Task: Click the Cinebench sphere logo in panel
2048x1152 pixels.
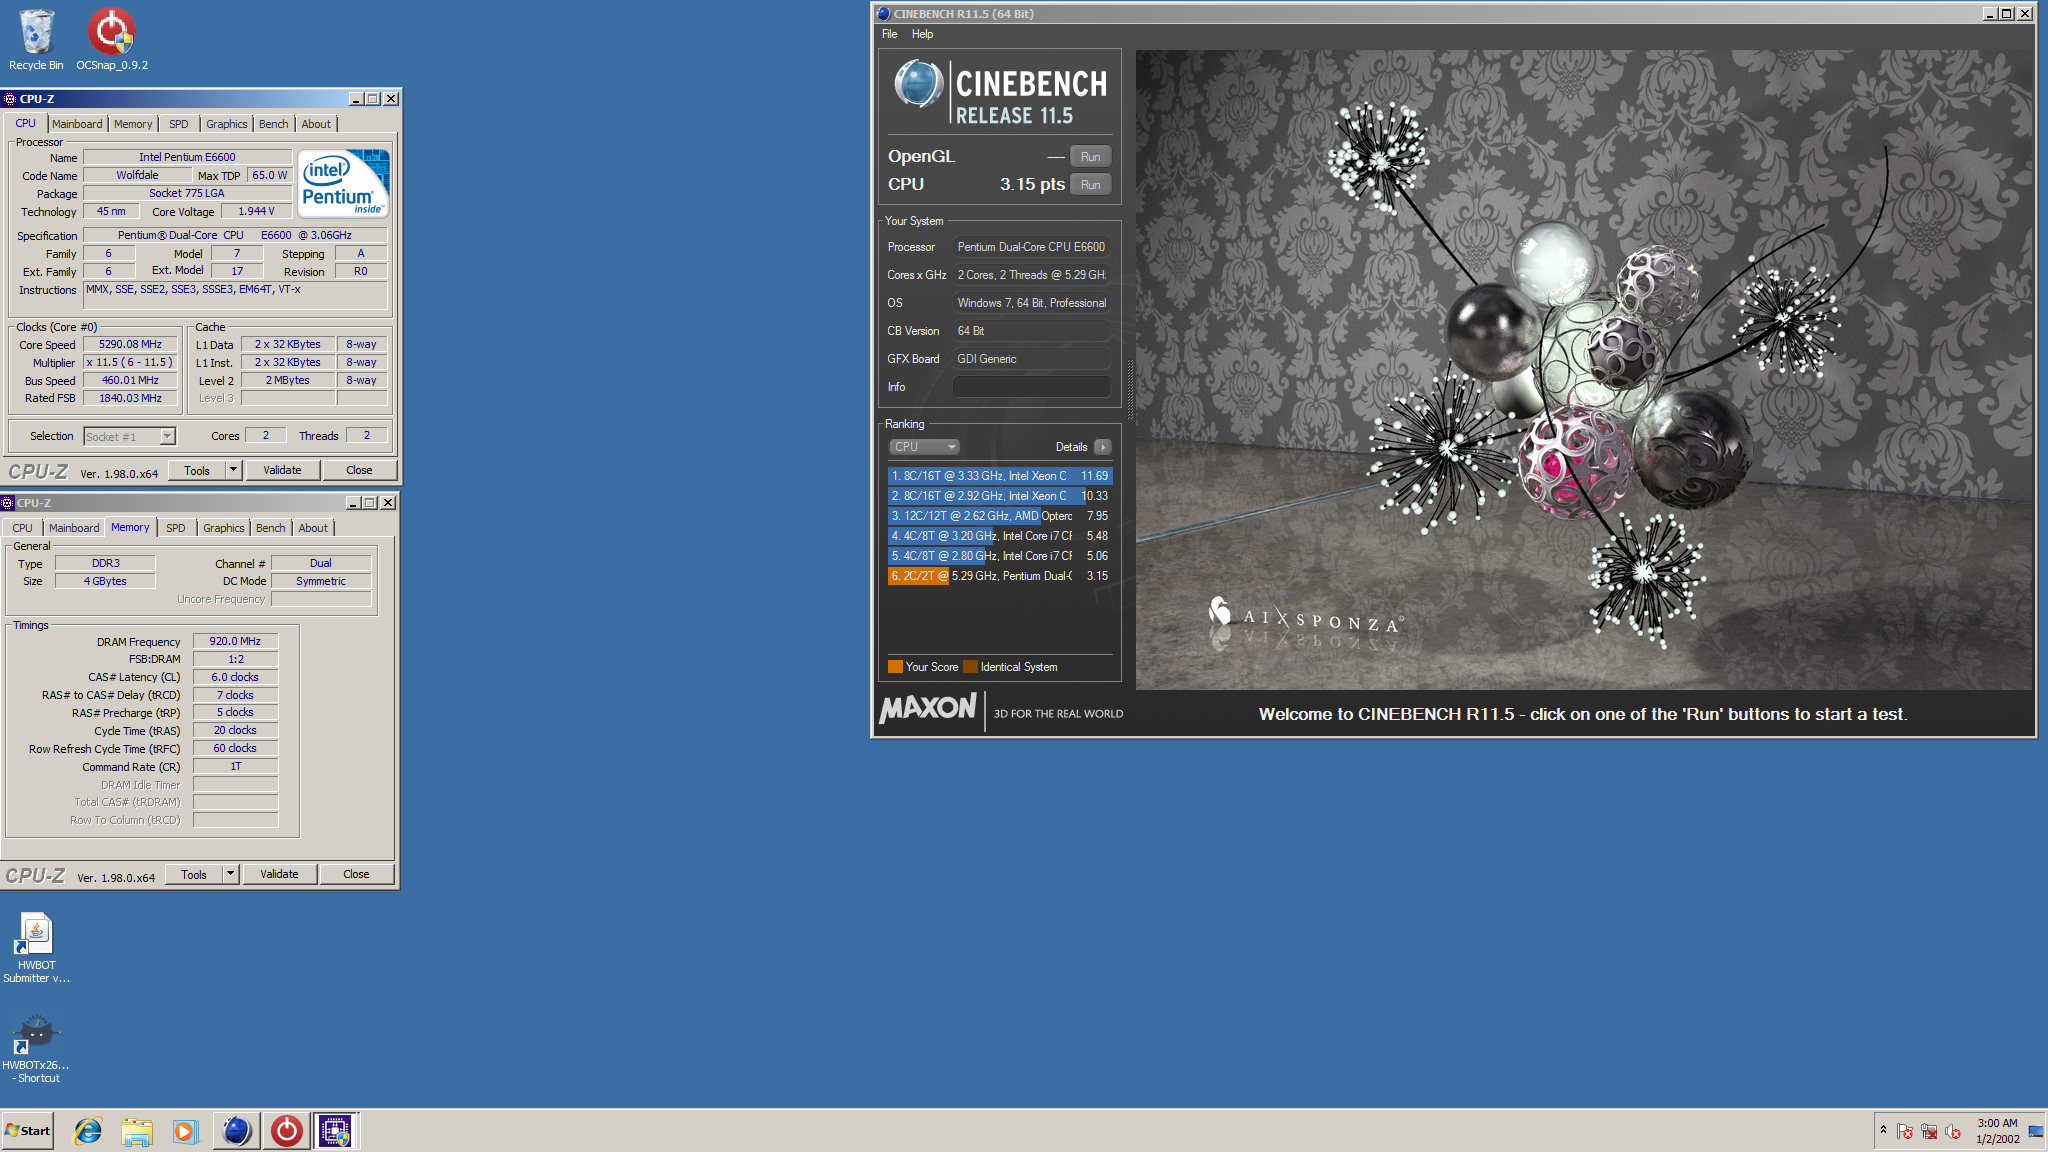Action: pos(918,84)
